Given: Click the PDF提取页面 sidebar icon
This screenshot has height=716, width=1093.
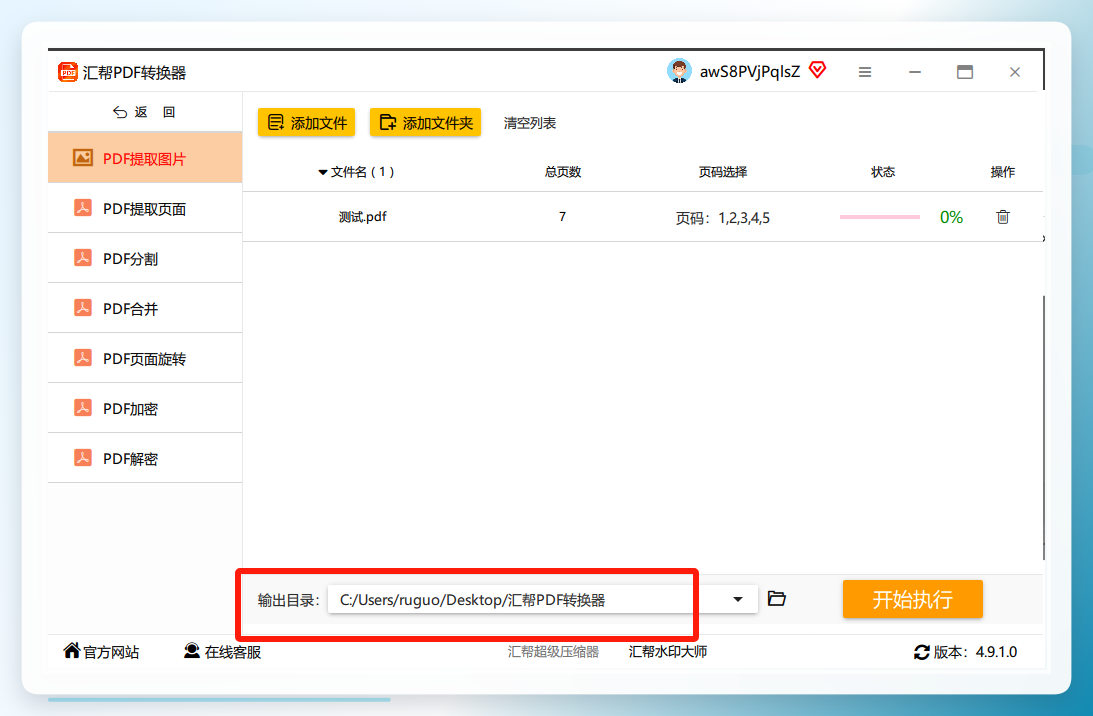Looking at the screenshot, I should pos(83,208).
